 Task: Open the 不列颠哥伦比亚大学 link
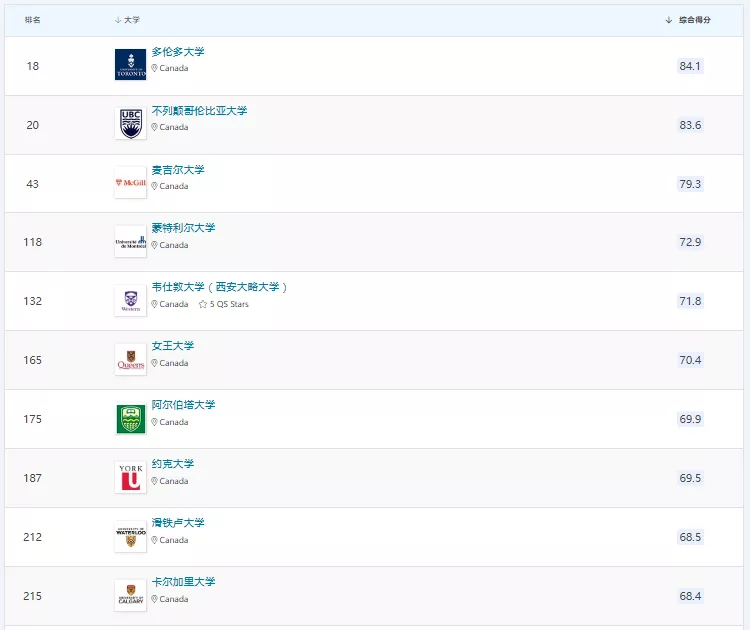(x=199, y=111)
